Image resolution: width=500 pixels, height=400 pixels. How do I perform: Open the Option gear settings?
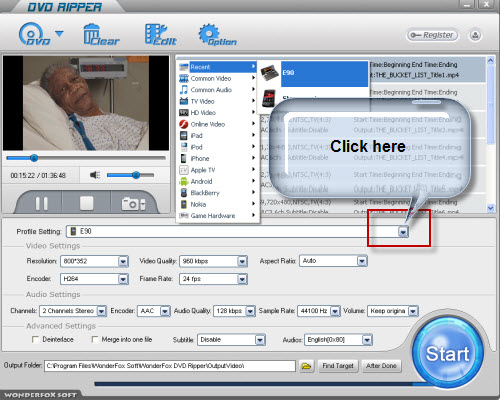click(217, 34)
